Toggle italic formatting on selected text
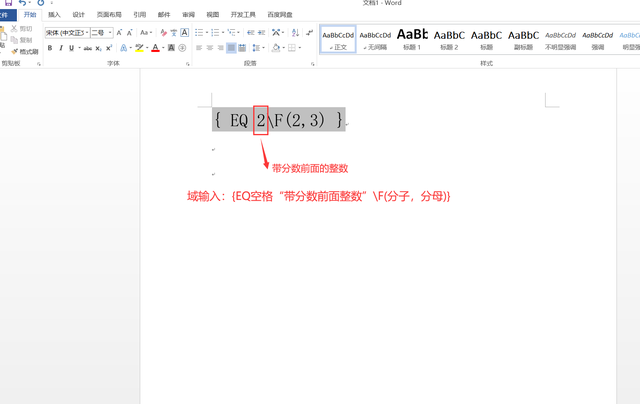 [x=61, y=48]
